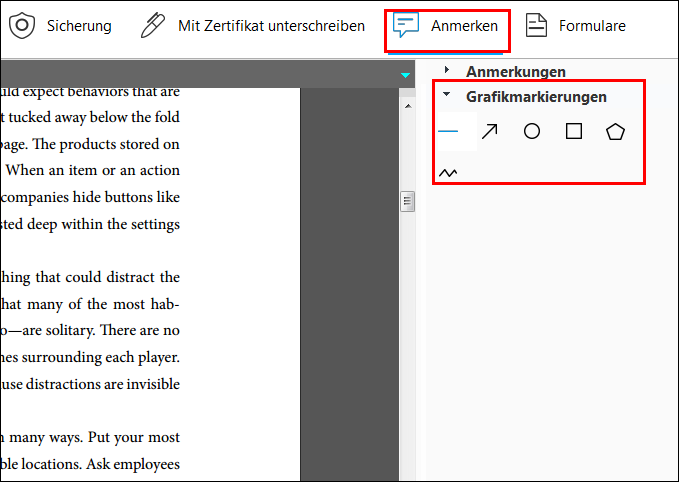Collapse the Grafikmarkierungen section

pos(447,94)
